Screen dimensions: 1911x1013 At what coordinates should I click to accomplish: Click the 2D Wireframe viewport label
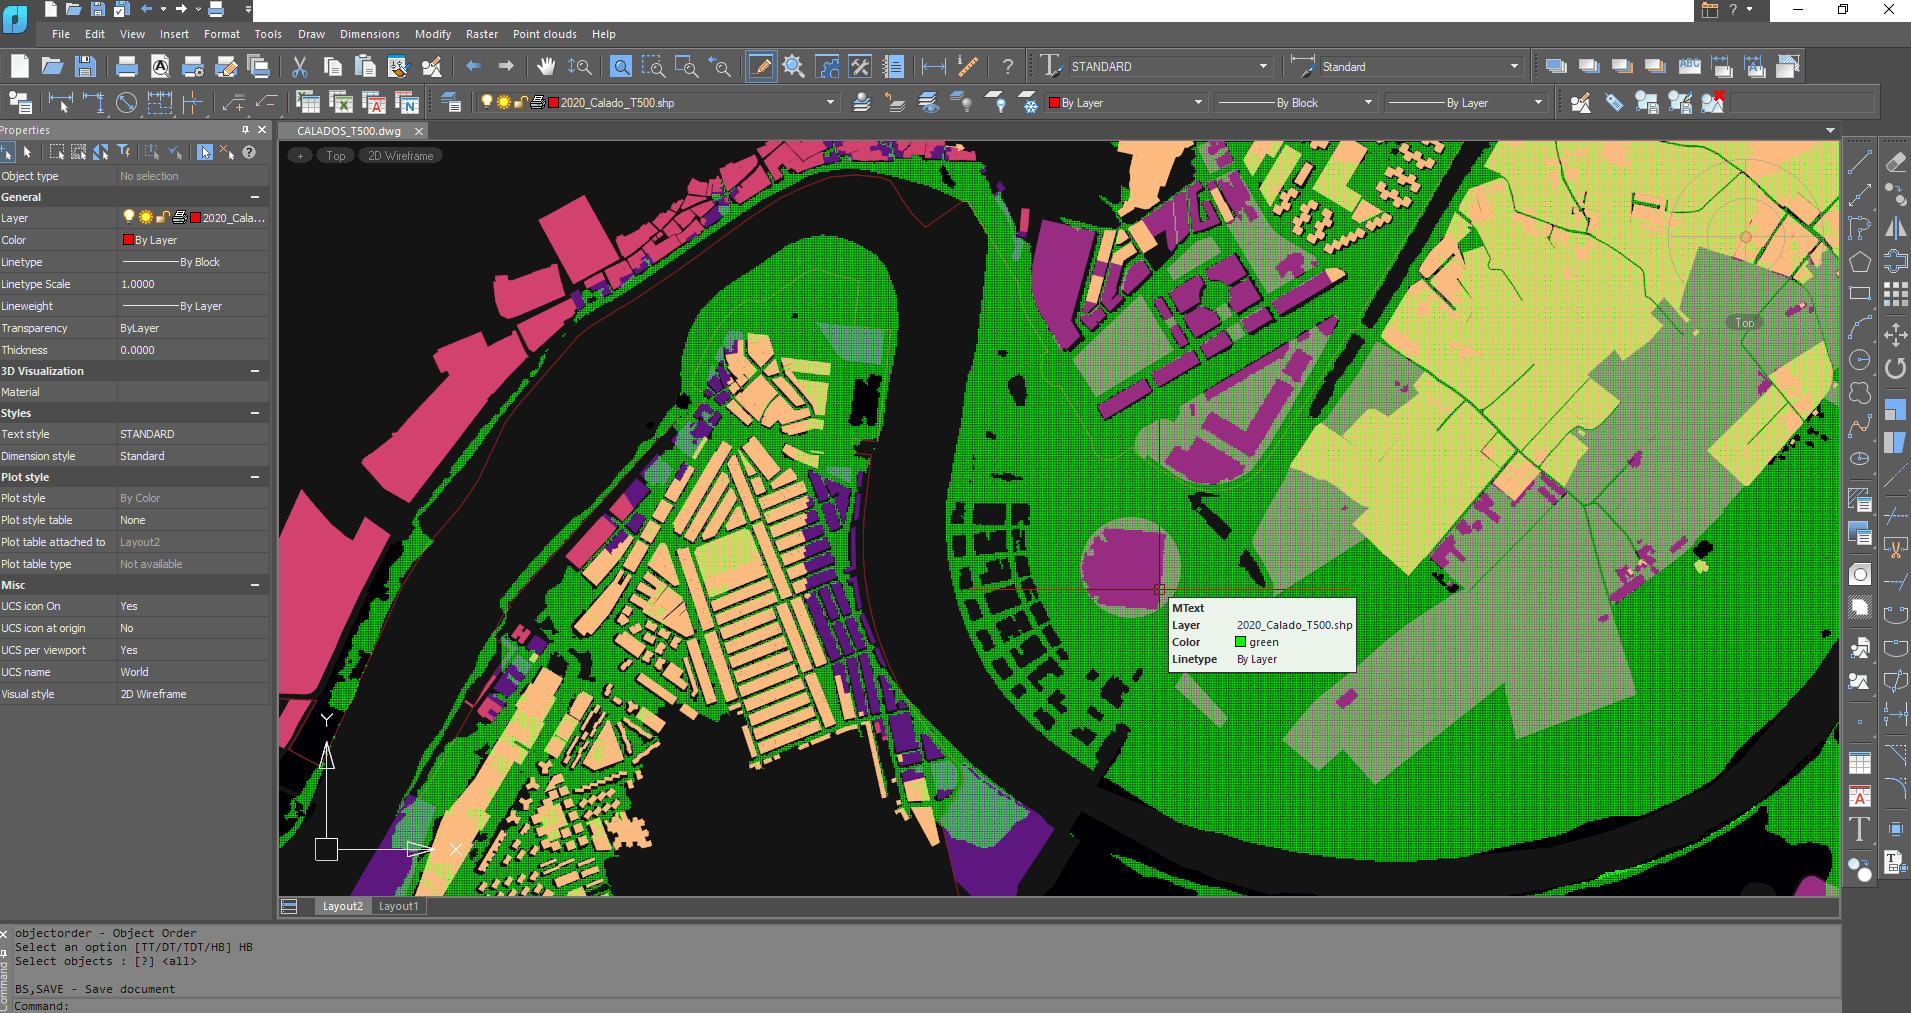point(400,156)
